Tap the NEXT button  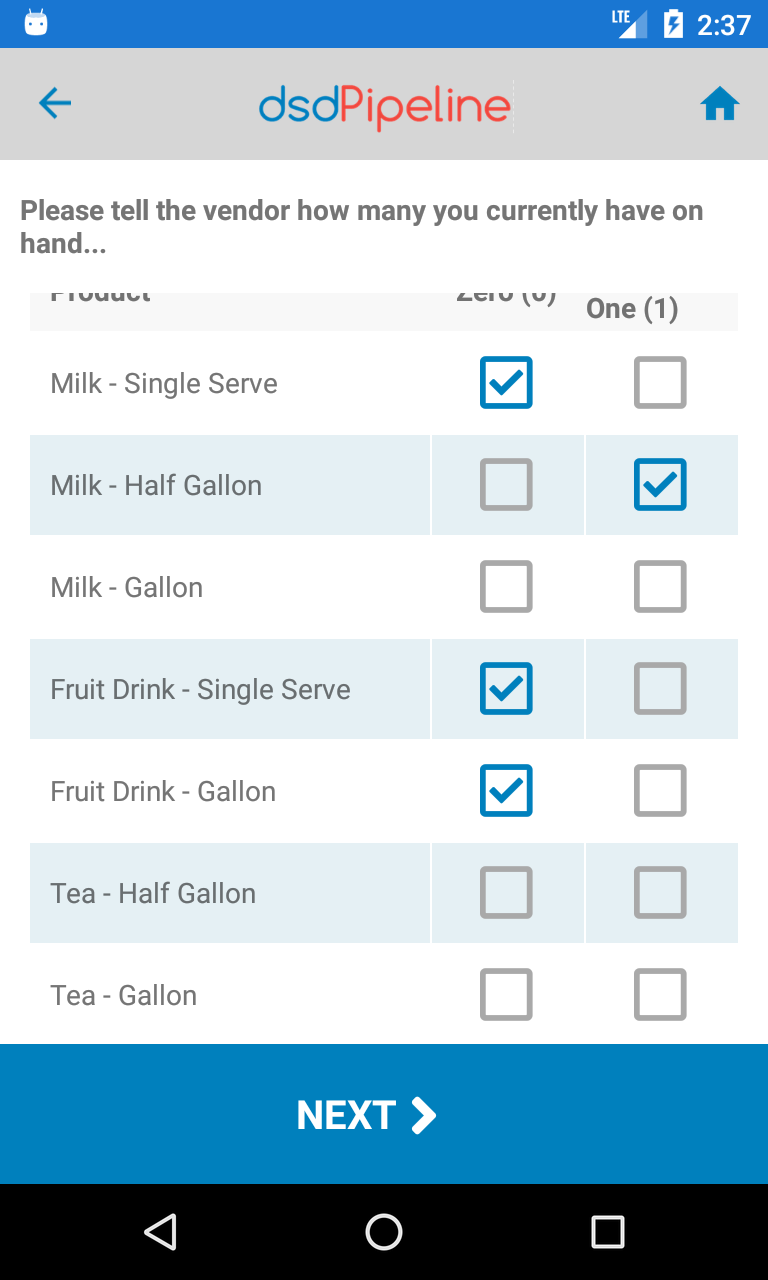point(384,1114)
